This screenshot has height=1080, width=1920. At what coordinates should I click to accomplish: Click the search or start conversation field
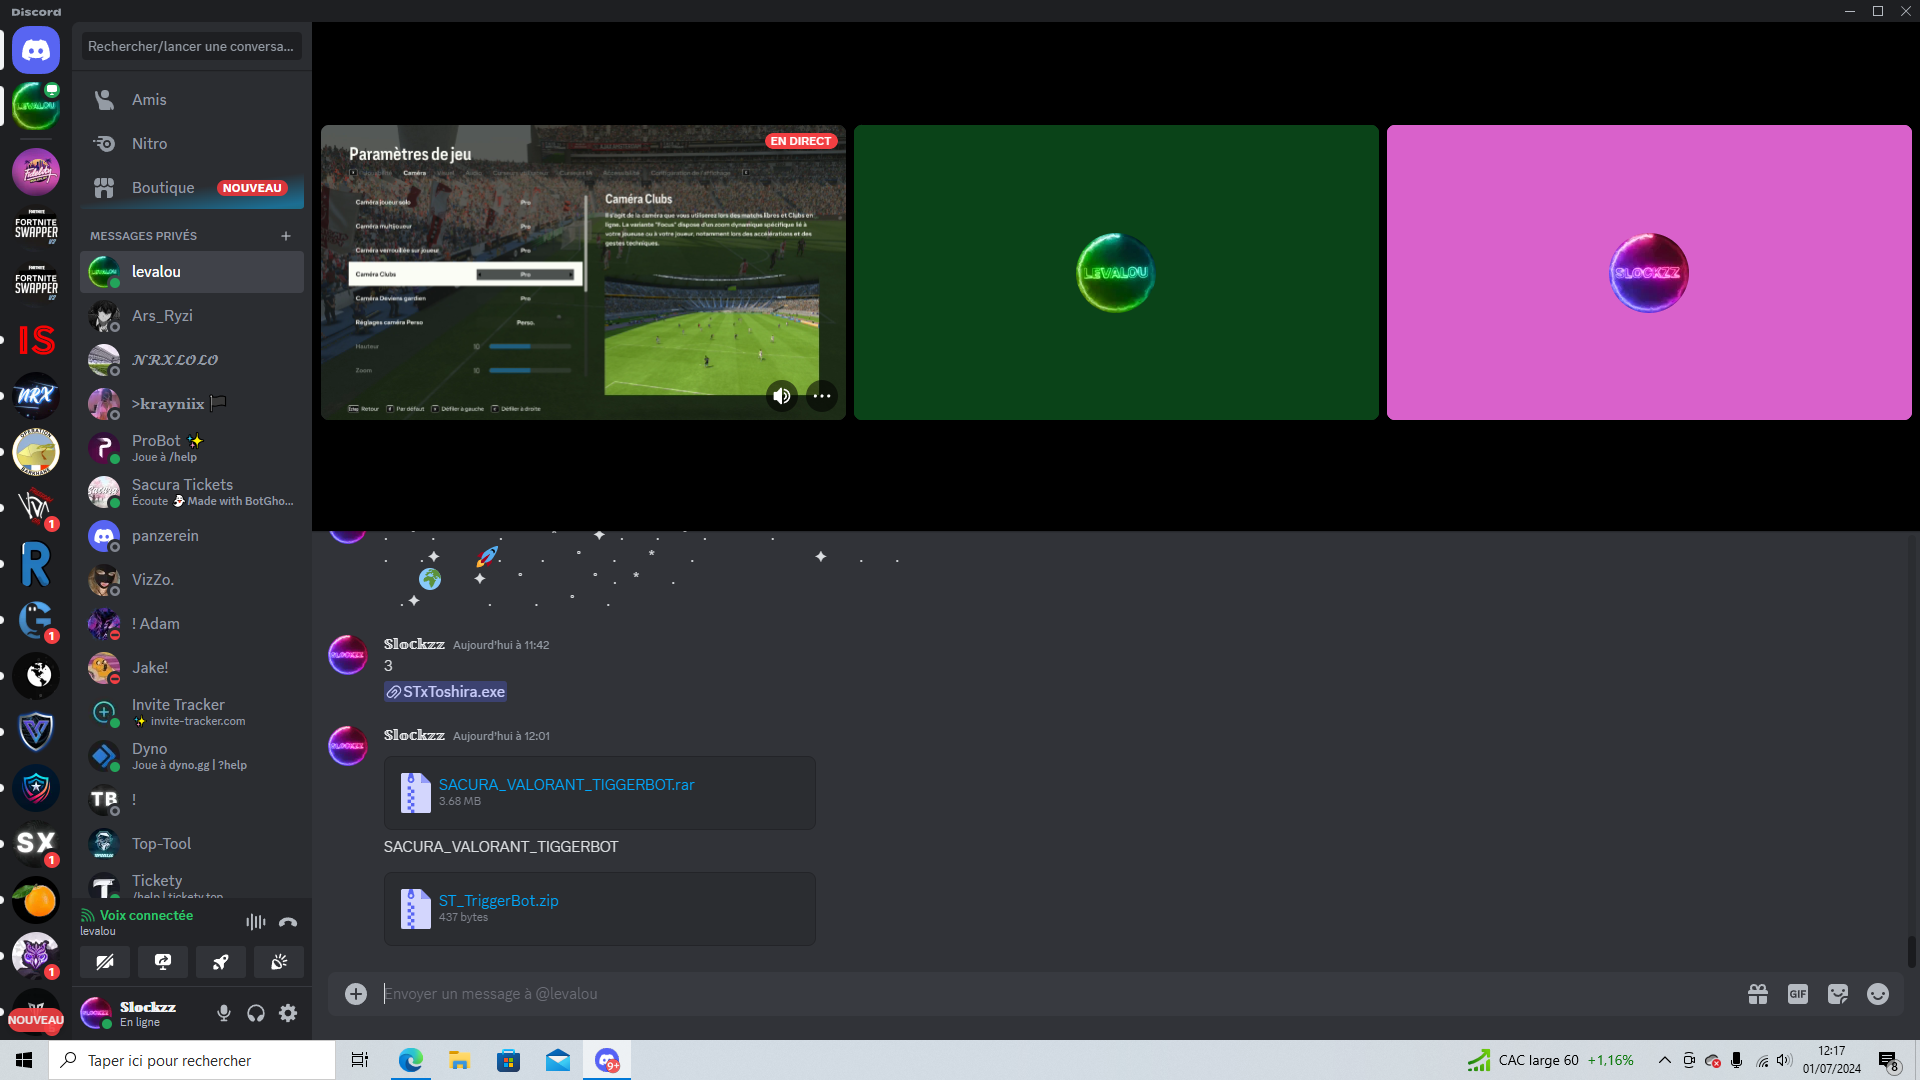click(191, 46)
